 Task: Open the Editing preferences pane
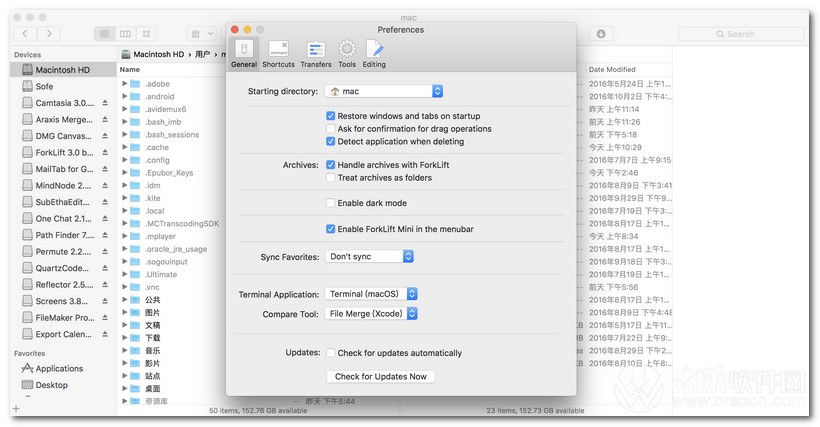click(x=374, y=53)
